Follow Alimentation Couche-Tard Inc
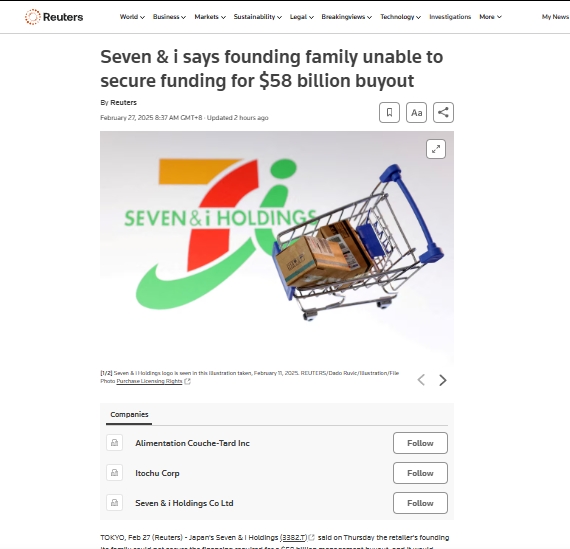570x549 pixels. [420, 443]
